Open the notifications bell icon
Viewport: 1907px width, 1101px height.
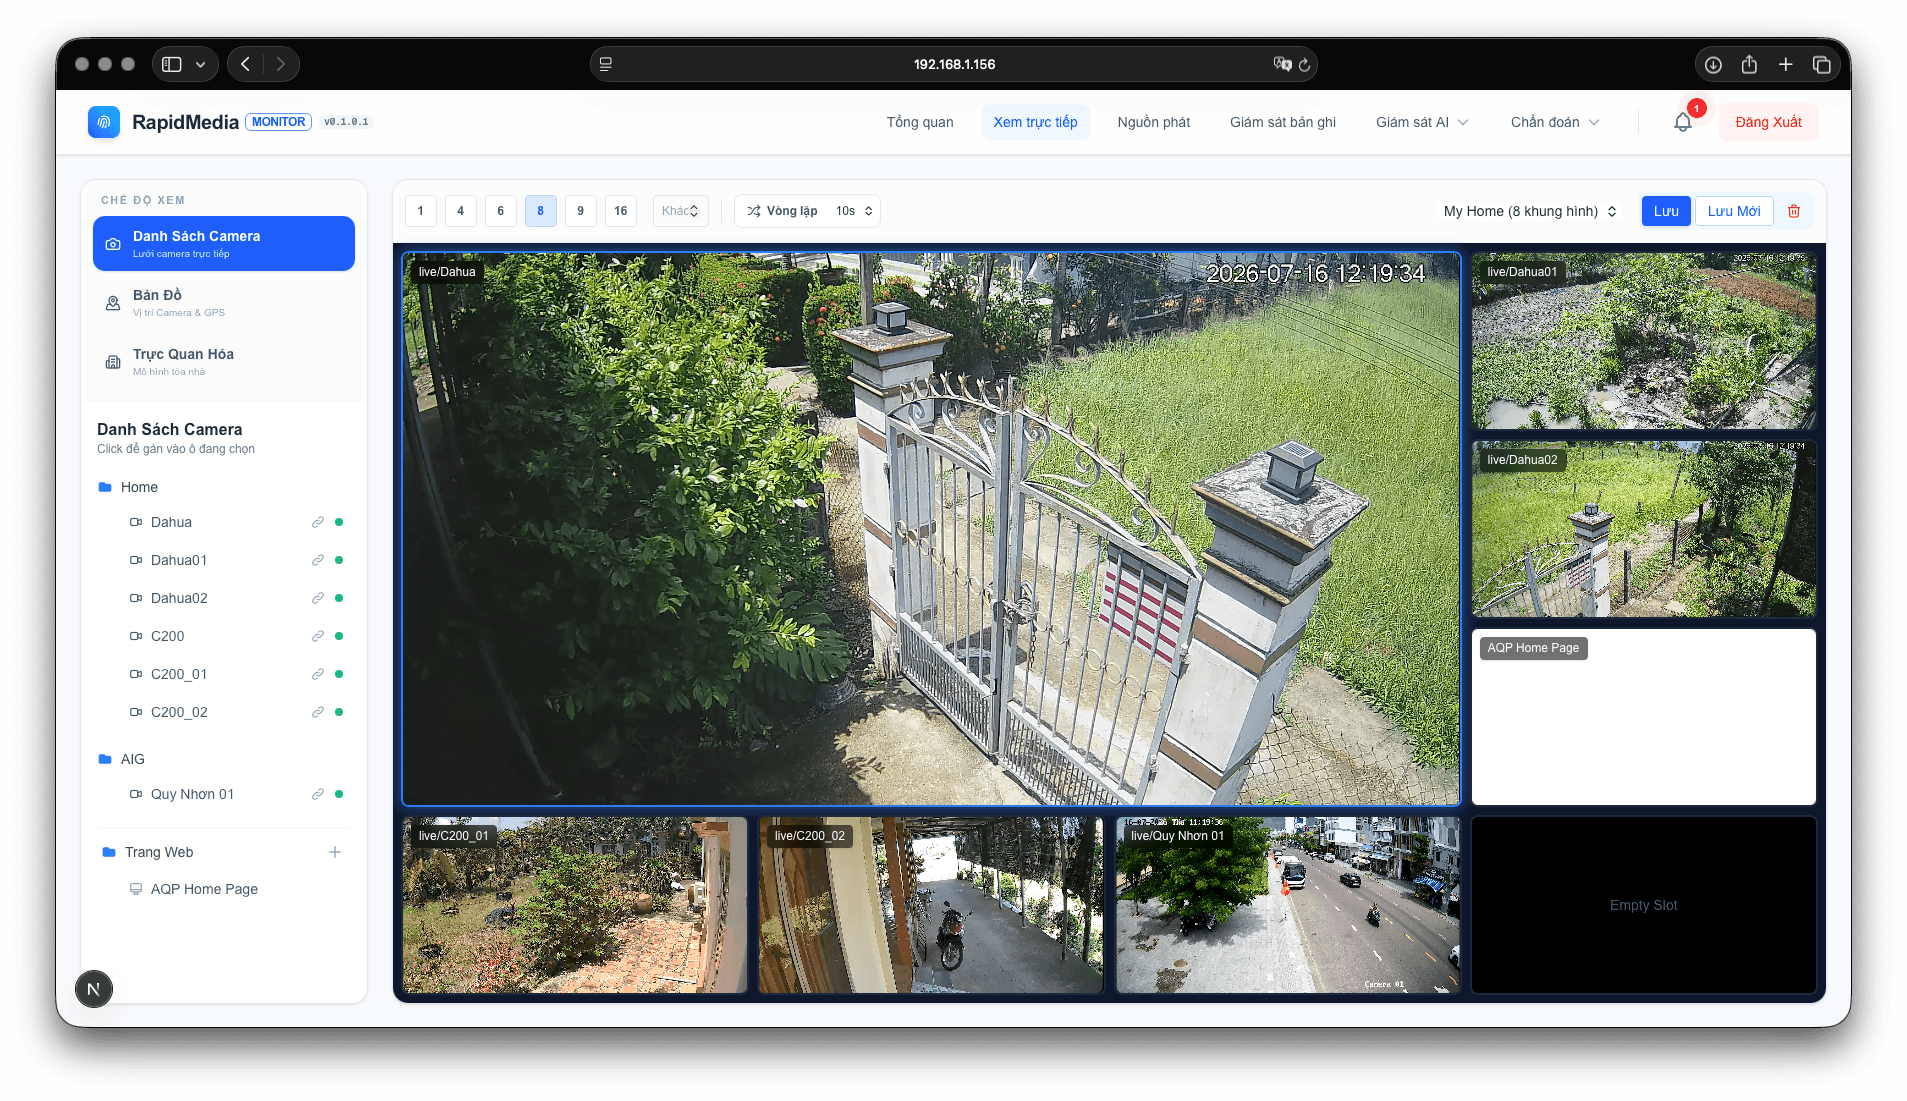pyautogui.click(x=1683, y=122)
